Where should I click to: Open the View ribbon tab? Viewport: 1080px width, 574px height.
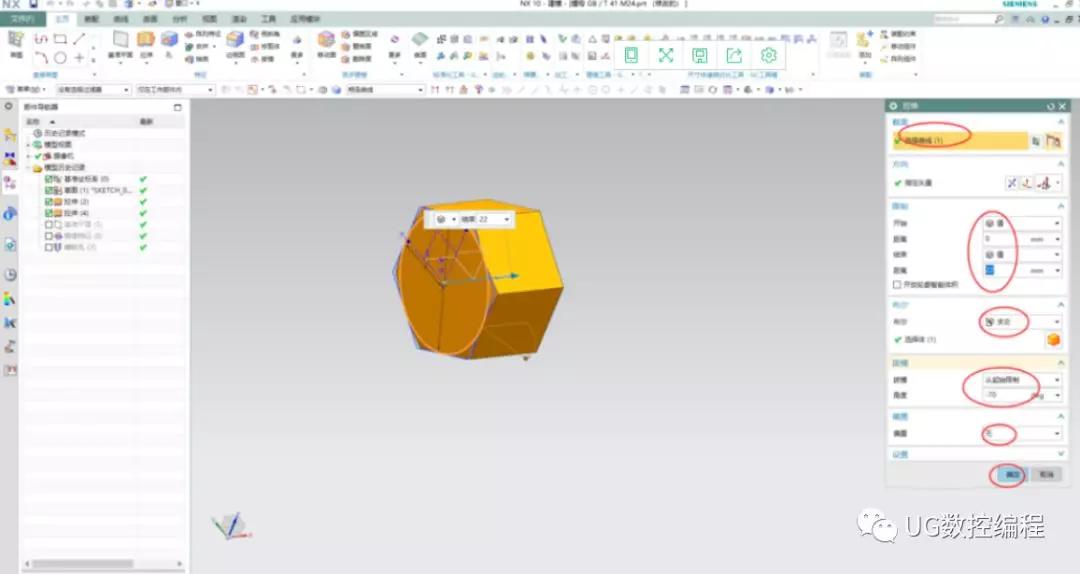[x=209, y=19]
